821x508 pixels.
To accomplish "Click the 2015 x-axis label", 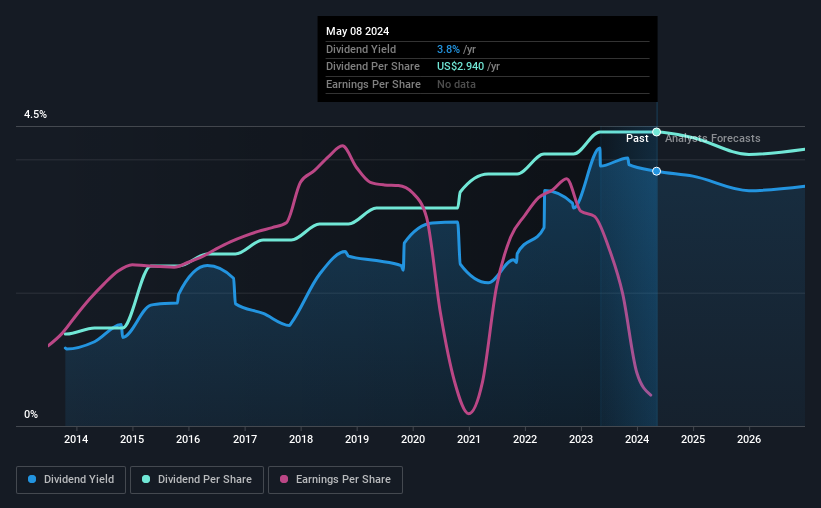I will point(132,439).
